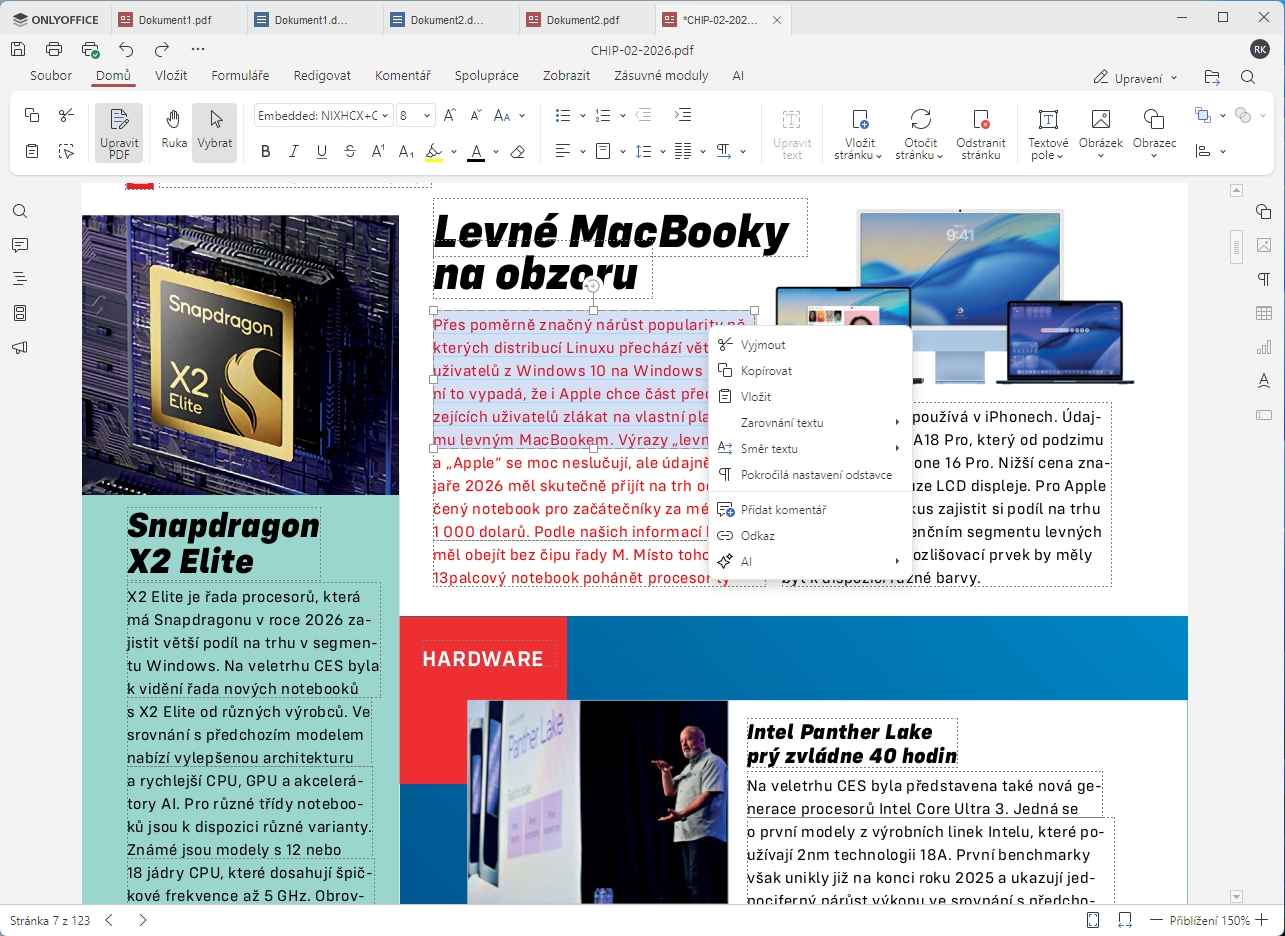The image size is (1285, 936).
Task: Toggle italic formatting
Action: pos(293,152)
